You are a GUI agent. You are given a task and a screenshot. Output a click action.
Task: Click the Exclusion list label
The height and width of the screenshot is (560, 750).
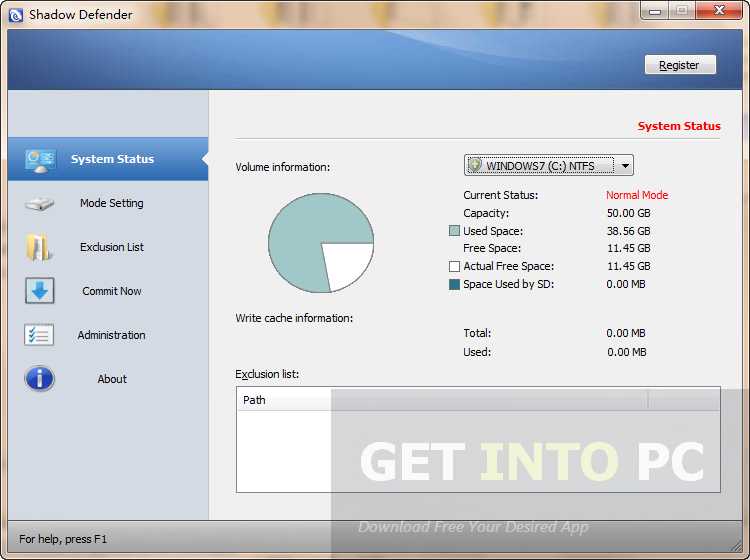click(267, 374)
